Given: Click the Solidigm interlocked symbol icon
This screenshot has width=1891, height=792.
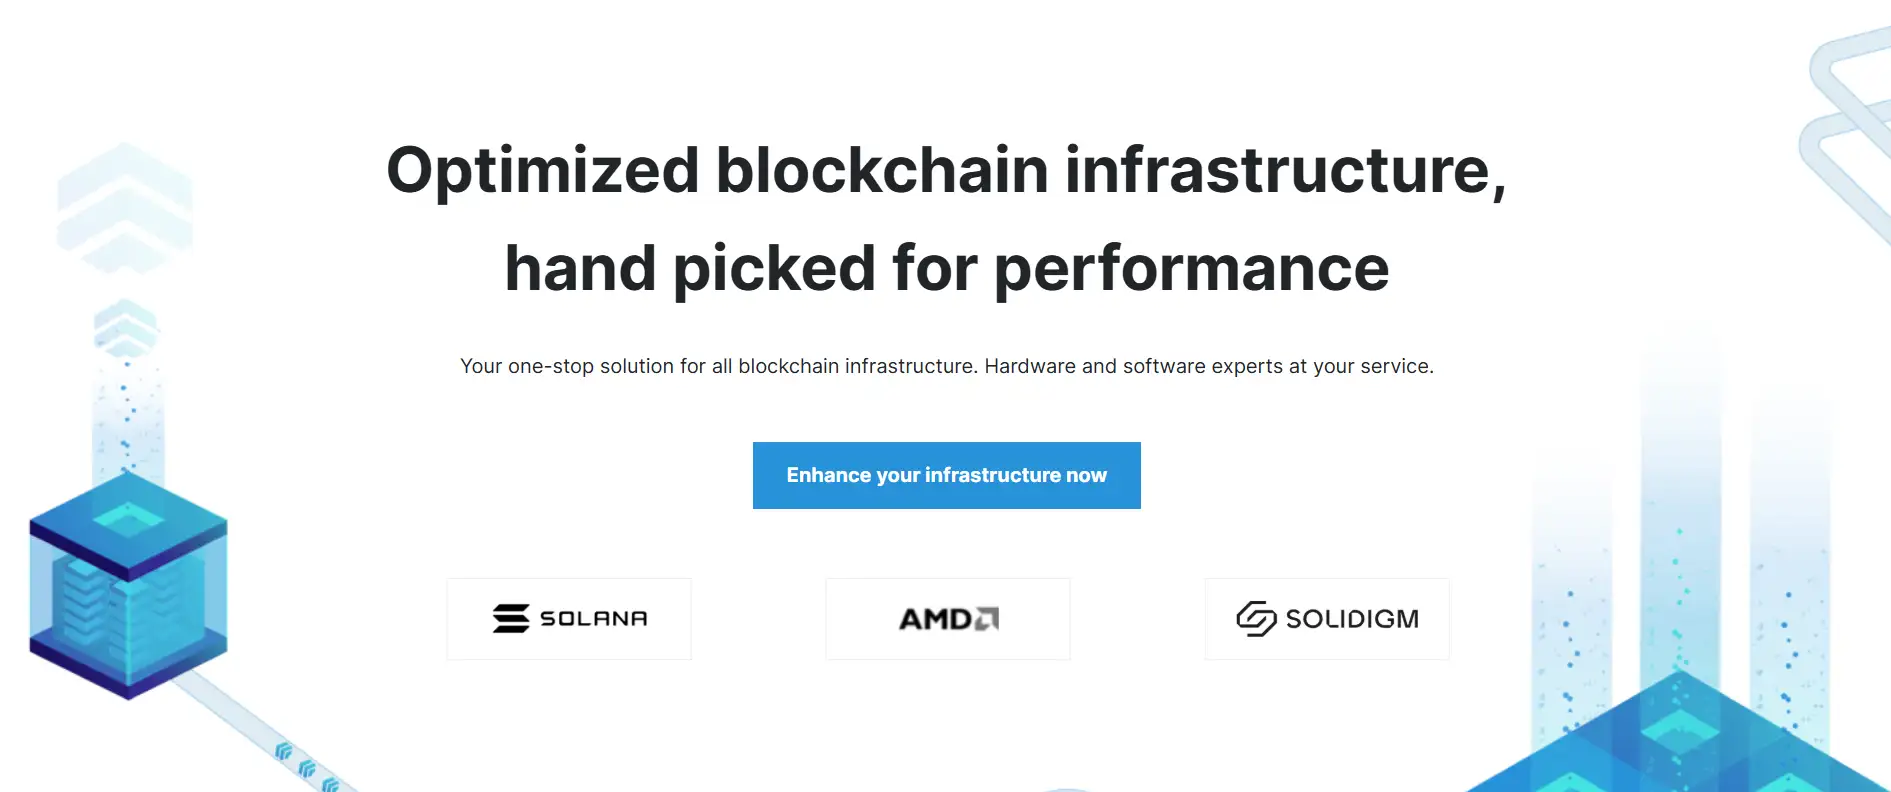Looking at the screenshot, I should coord(1256,619).
